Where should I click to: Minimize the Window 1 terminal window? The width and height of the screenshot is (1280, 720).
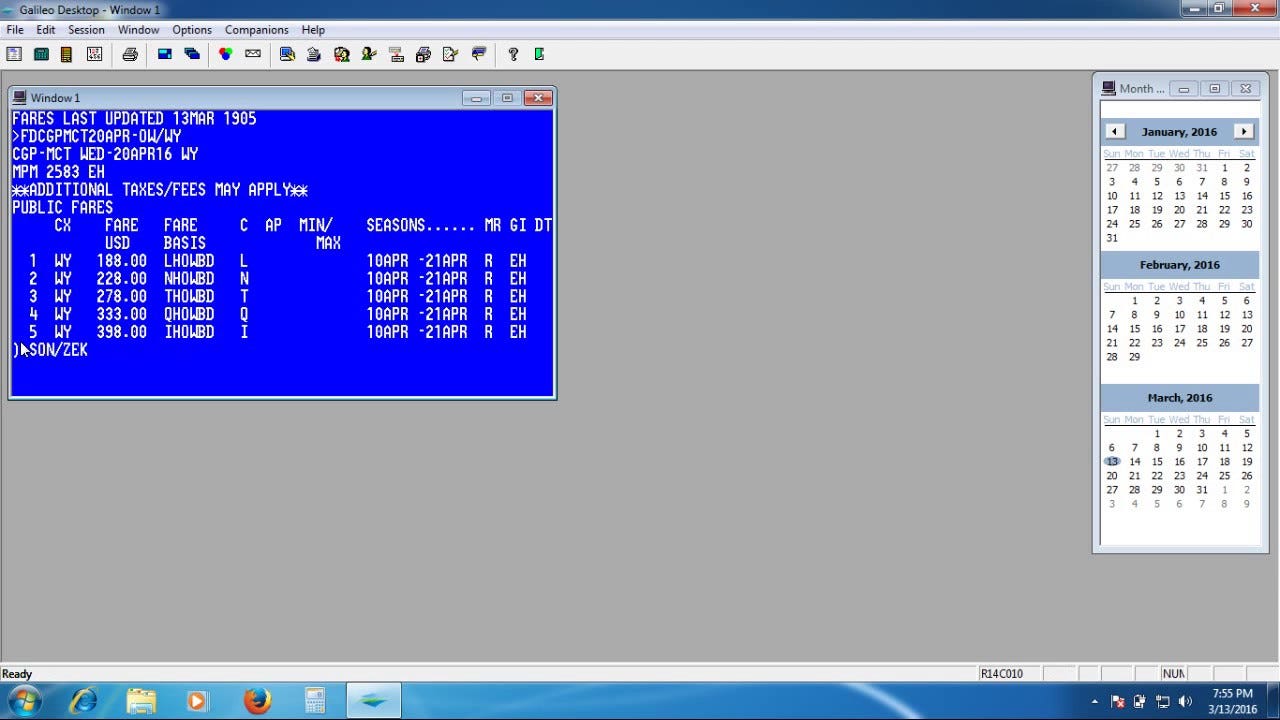click(476, 98)
